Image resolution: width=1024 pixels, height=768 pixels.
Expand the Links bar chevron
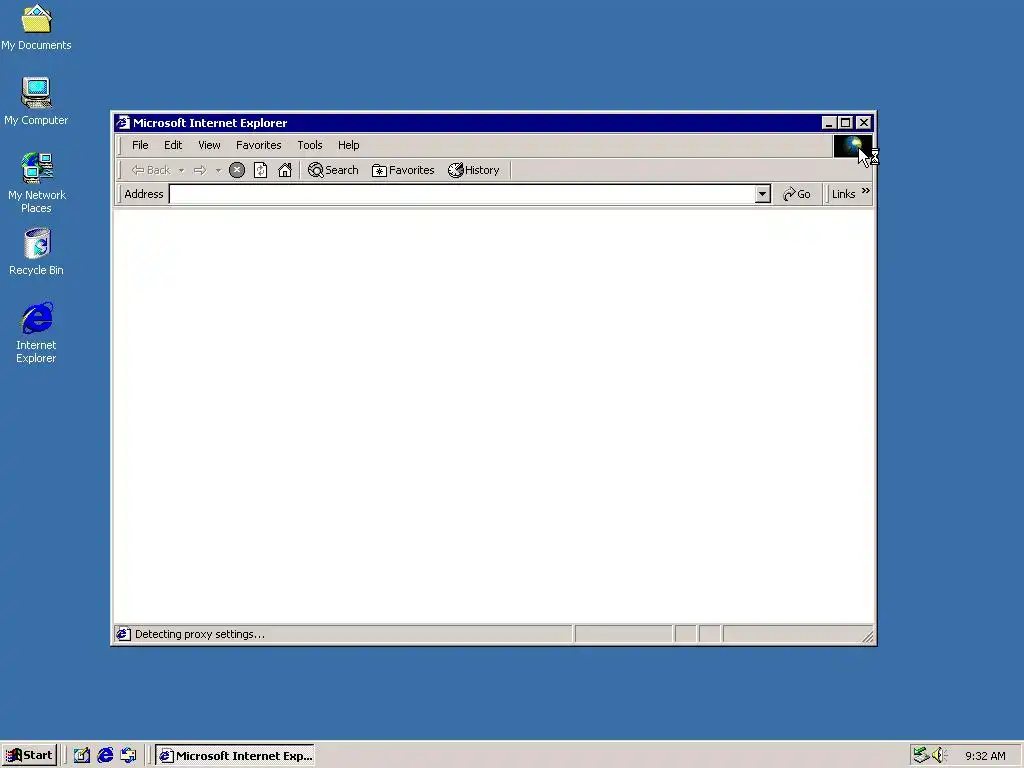(866, 191)
